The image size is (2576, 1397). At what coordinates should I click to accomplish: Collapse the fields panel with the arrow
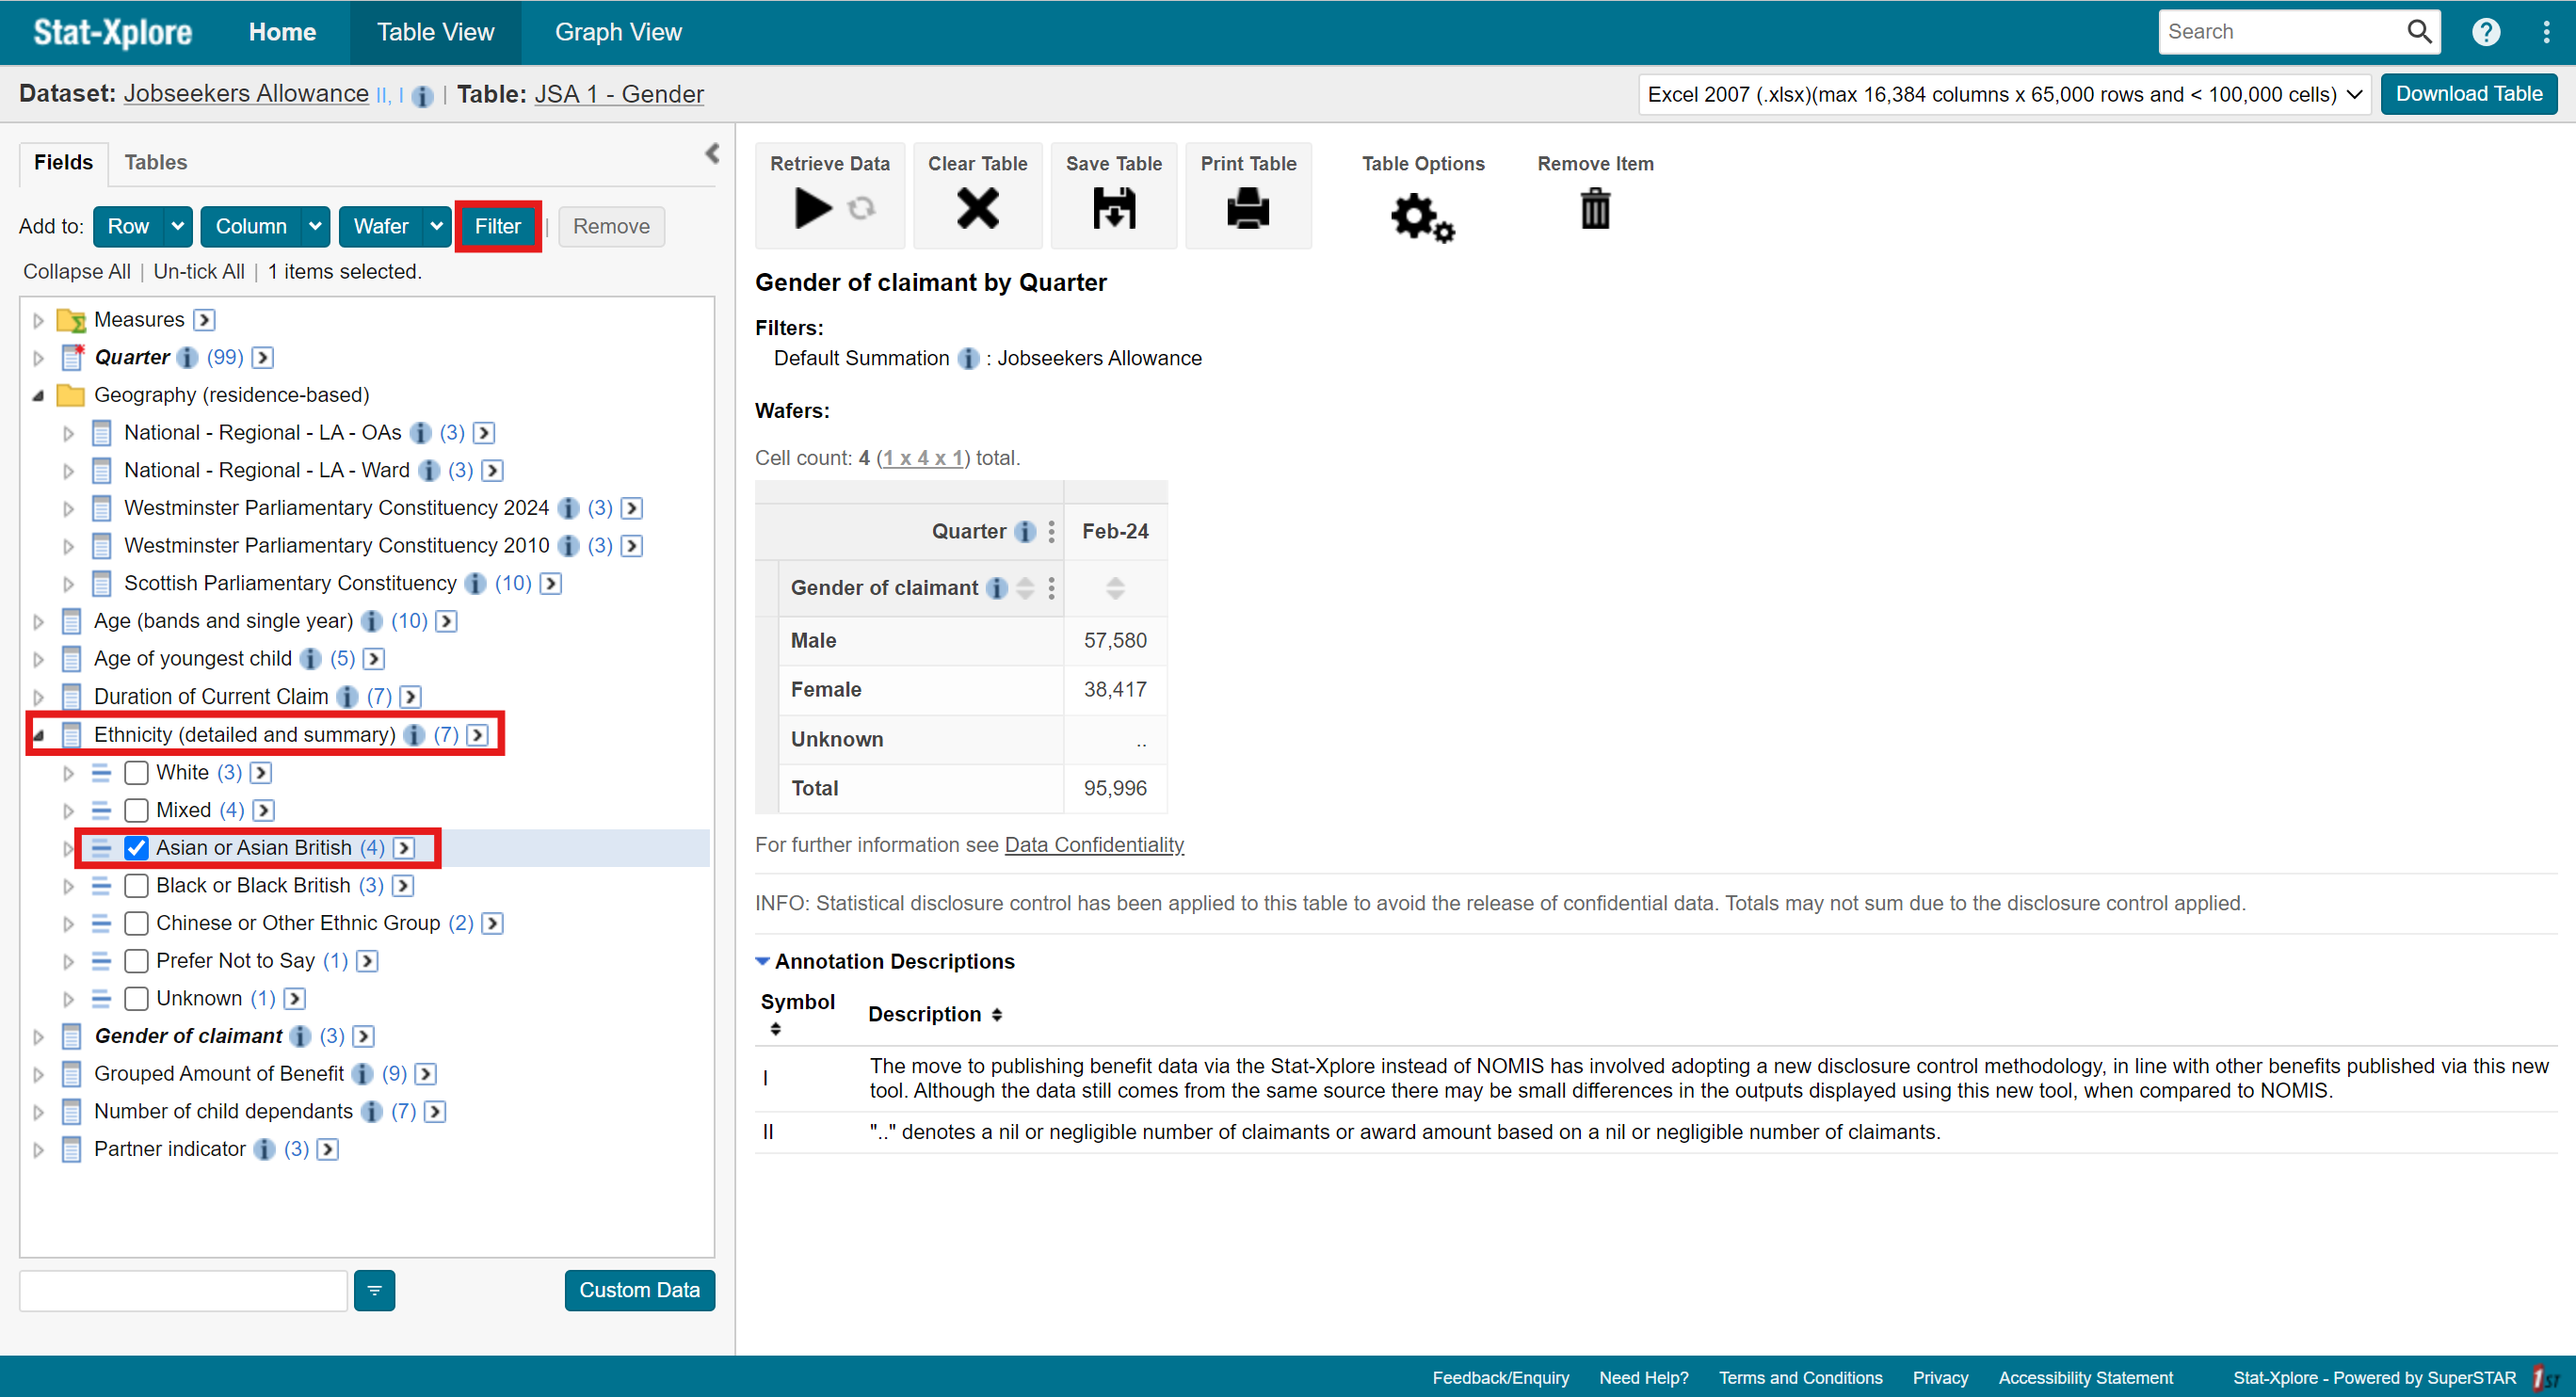pyautogui.click(x=712, y=153)
